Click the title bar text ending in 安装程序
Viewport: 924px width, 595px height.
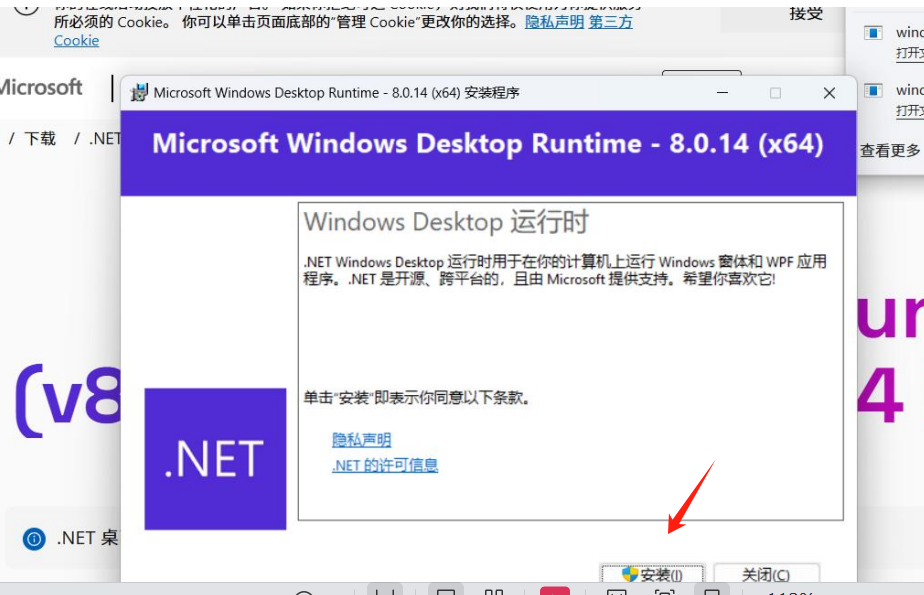tap(336, 92)
